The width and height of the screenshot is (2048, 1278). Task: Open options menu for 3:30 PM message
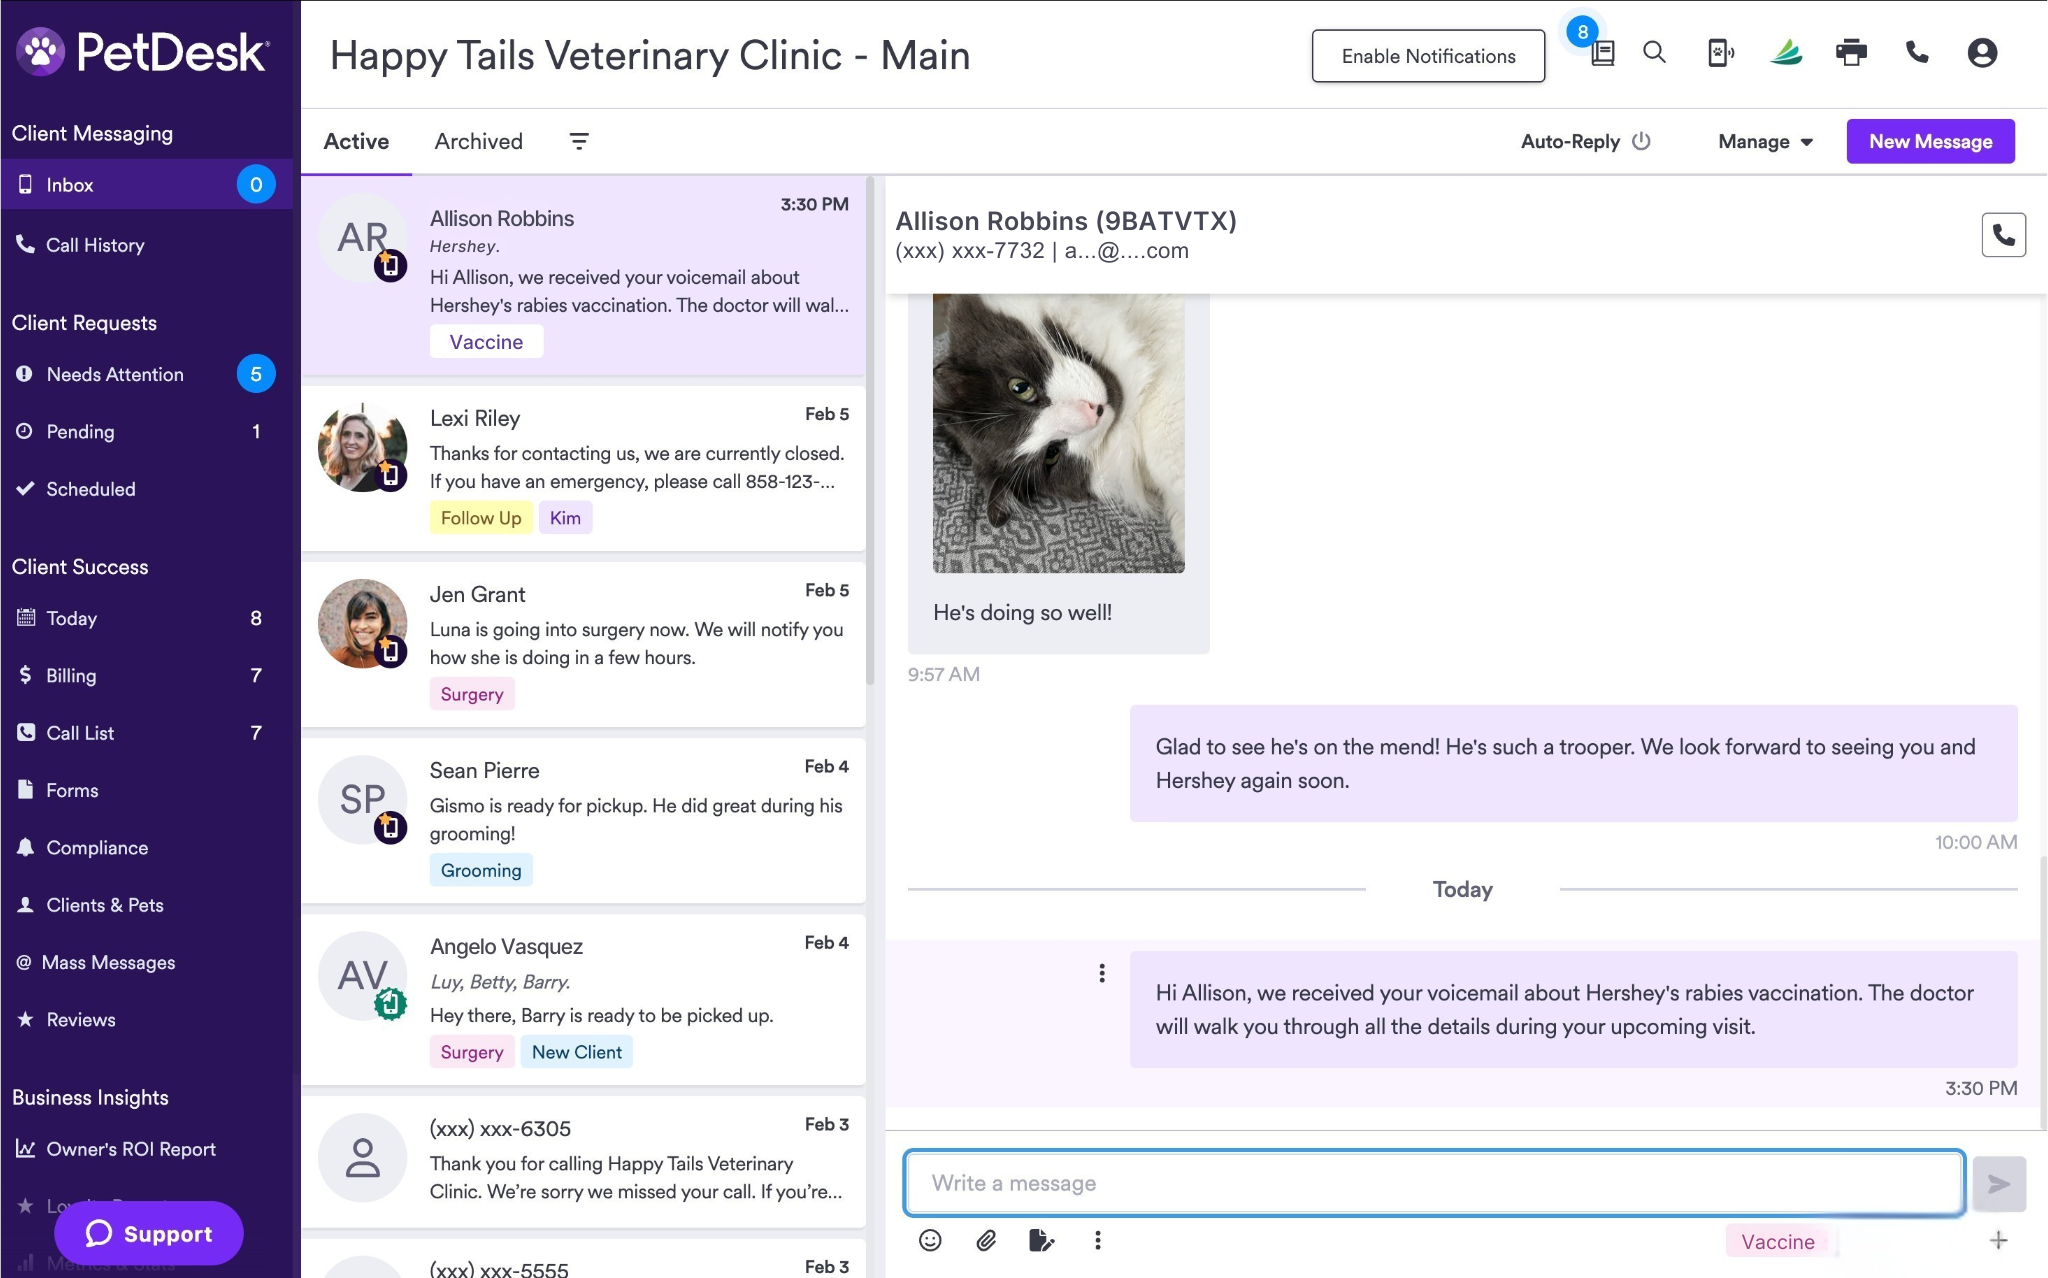point(1102,973)
